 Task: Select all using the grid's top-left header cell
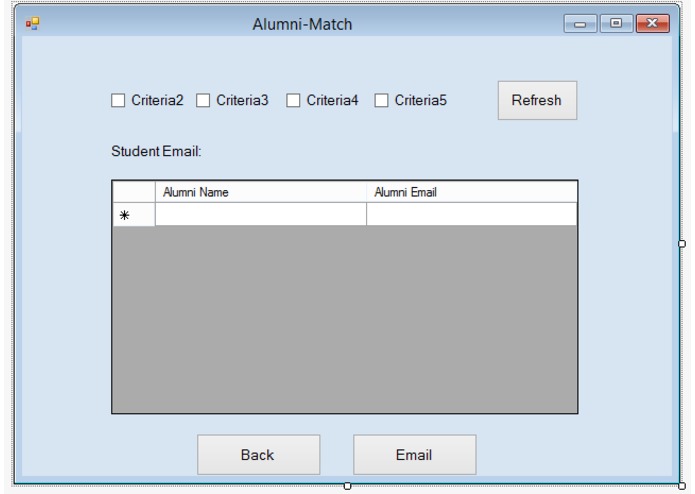point(134,192)
